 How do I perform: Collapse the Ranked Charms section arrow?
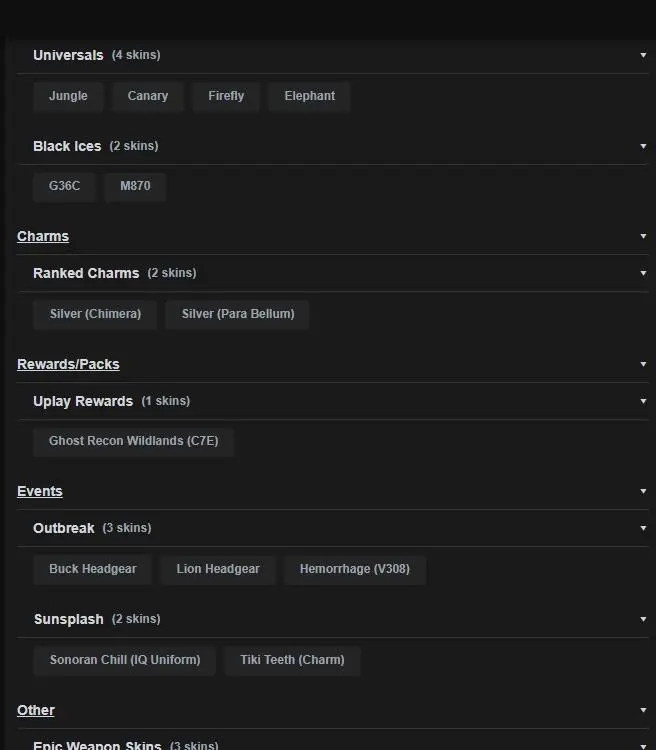coord(643,273)
